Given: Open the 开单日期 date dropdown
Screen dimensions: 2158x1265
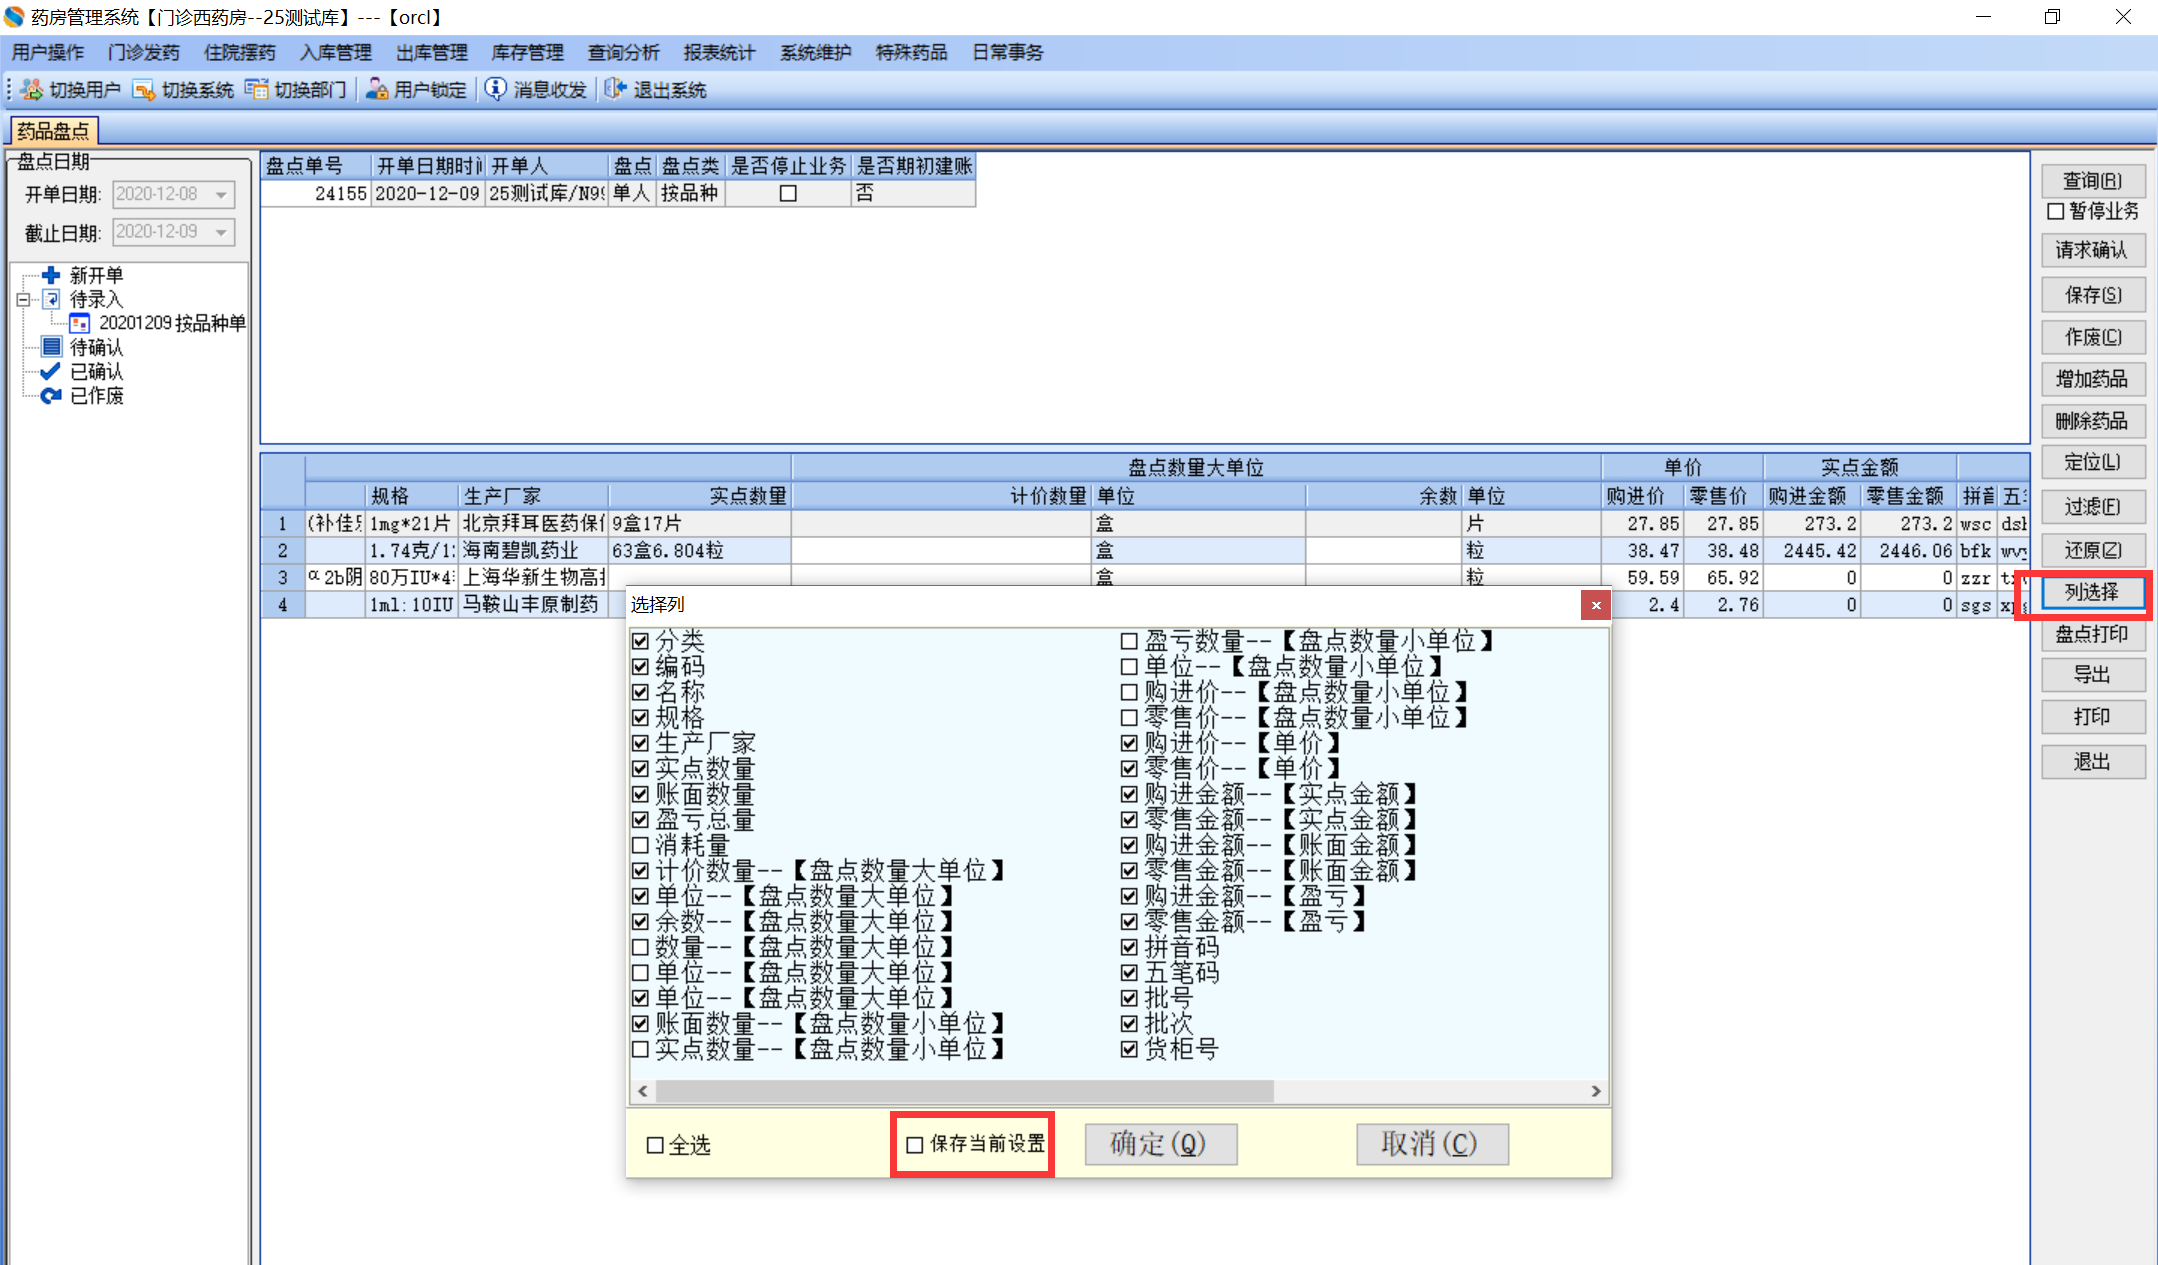Looking at the screenshot, I should [x=222, y=194].
